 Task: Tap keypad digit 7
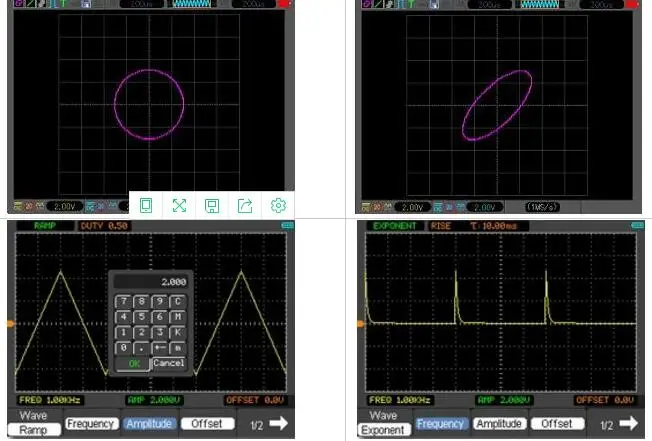(123, 301)
